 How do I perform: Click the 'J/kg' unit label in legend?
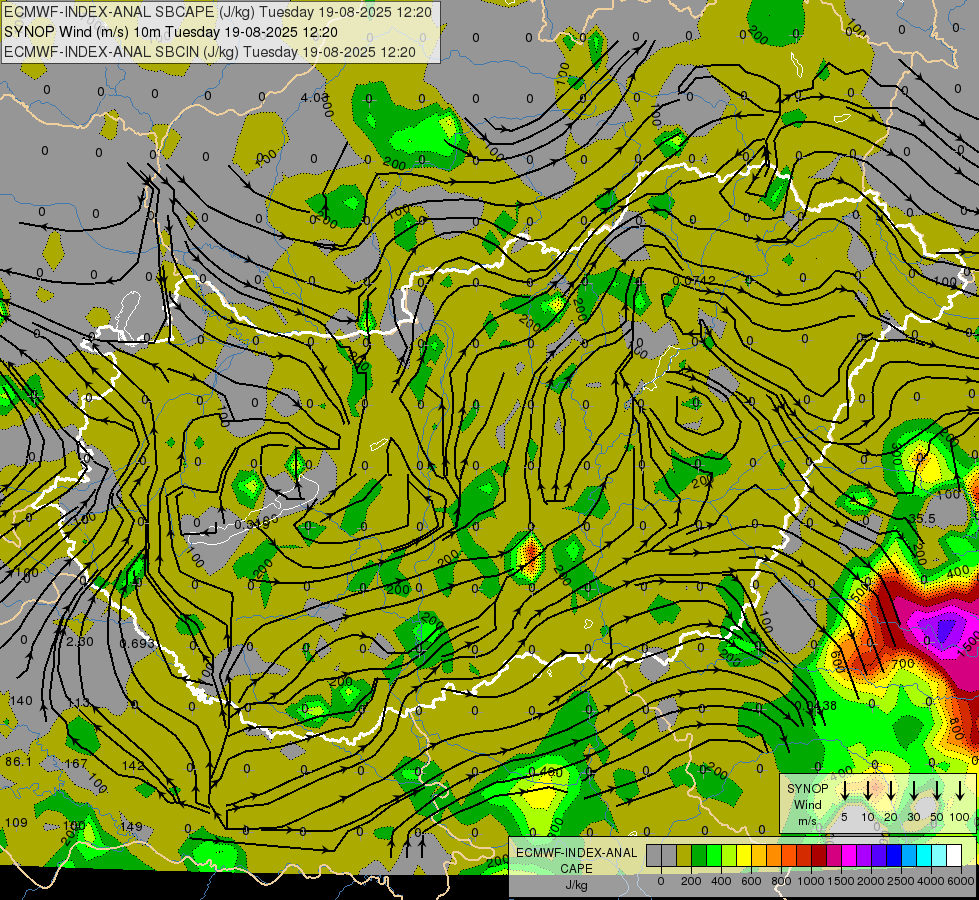click(576, 885)
